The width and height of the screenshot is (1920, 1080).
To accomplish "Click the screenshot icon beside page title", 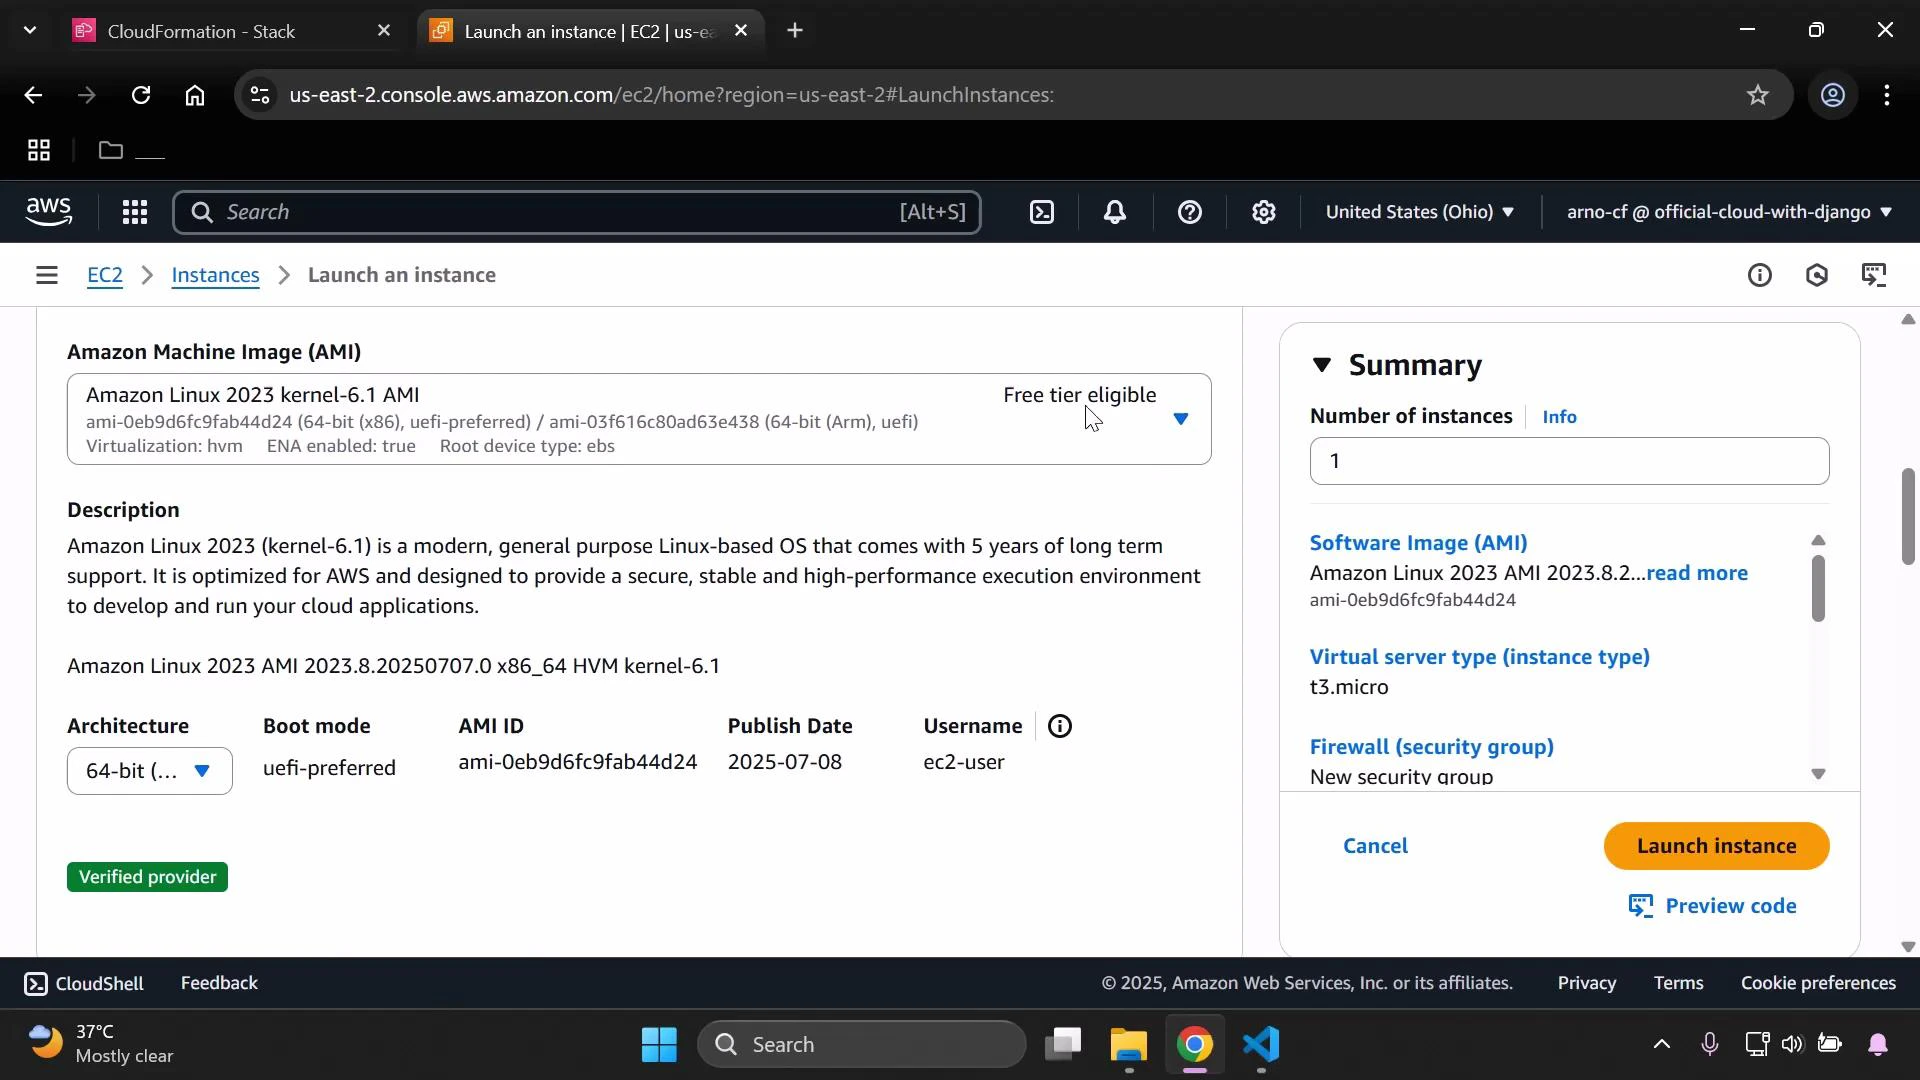I will [x=1876, y=275].
